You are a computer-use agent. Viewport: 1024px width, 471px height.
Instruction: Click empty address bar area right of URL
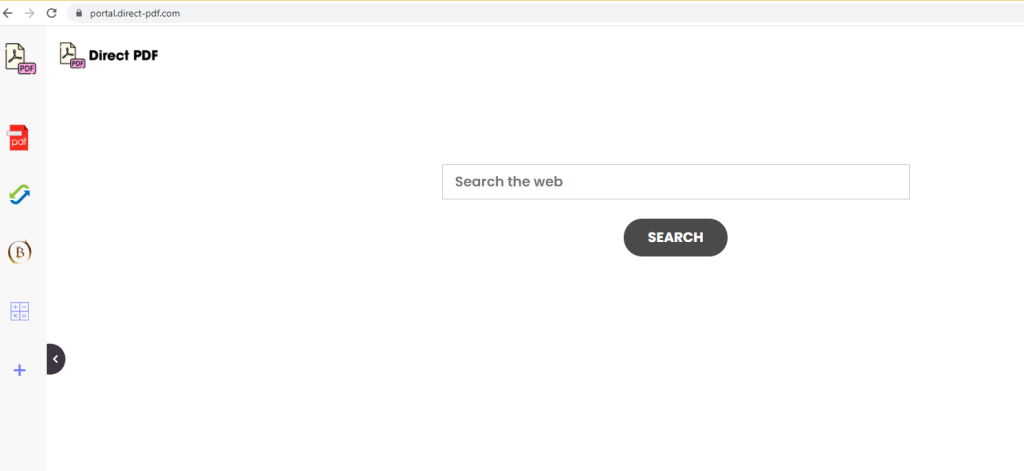click(588, 13)
